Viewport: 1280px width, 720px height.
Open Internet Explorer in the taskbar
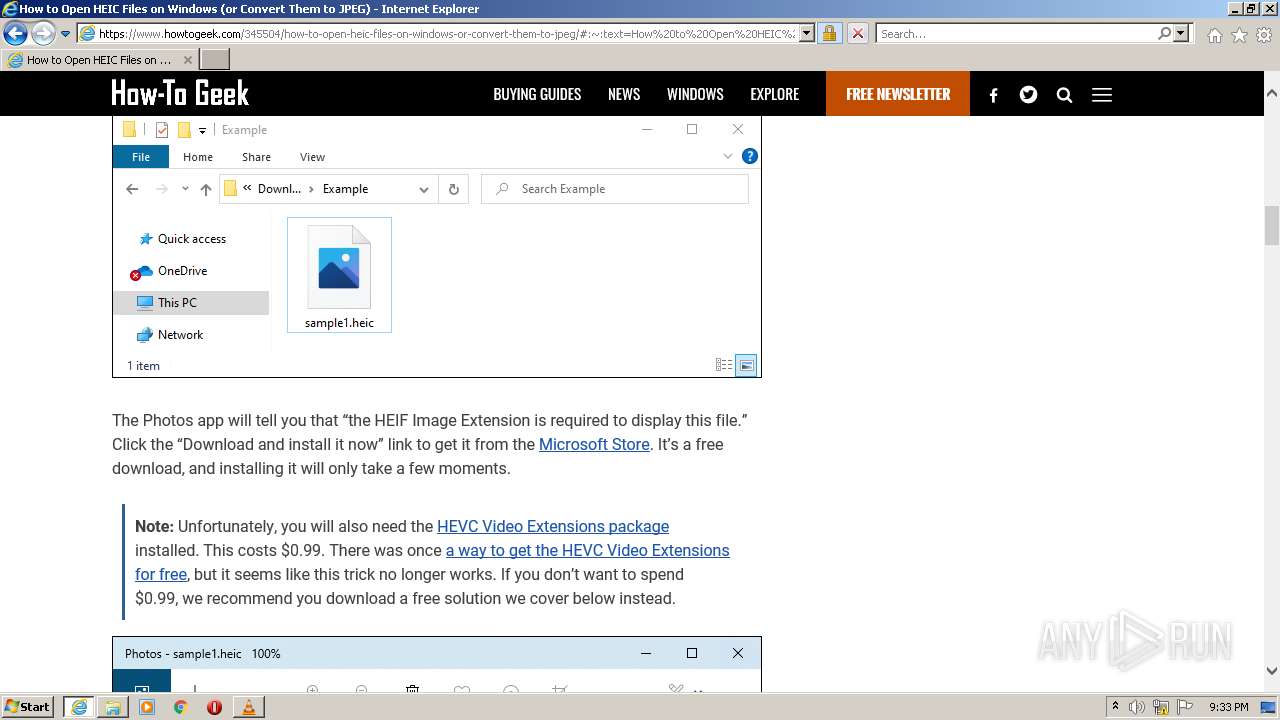click(x=79, y=707)
